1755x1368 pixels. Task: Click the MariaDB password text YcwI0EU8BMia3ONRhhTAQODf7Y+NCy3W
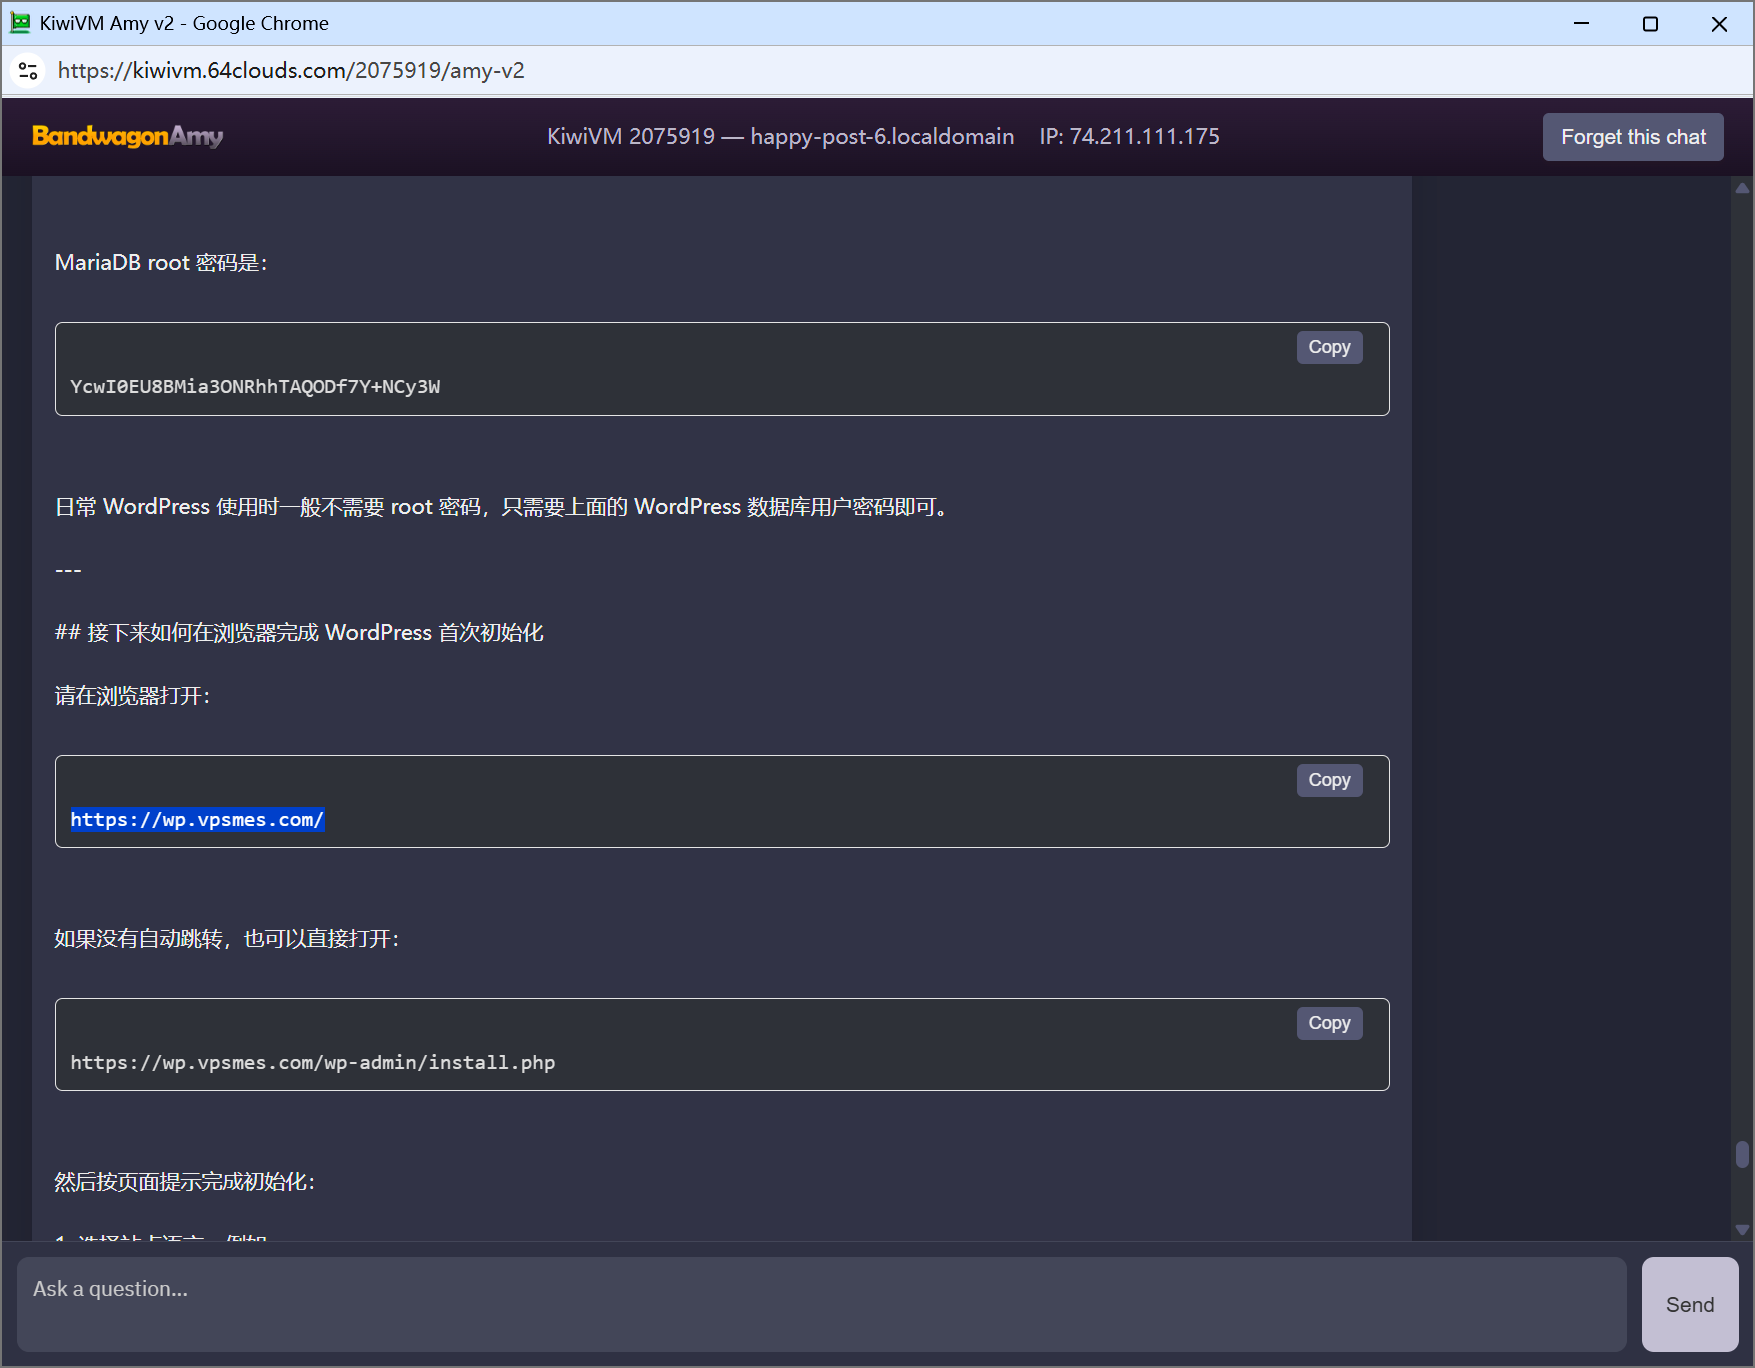coord(255,387)
